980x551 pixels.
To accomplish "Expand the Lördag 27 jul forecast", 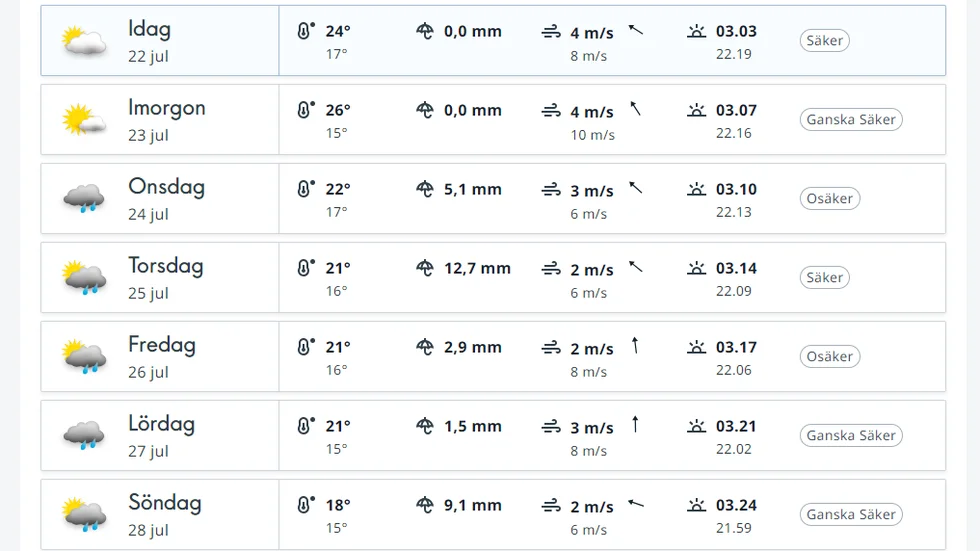I will [x=493, y=435].
